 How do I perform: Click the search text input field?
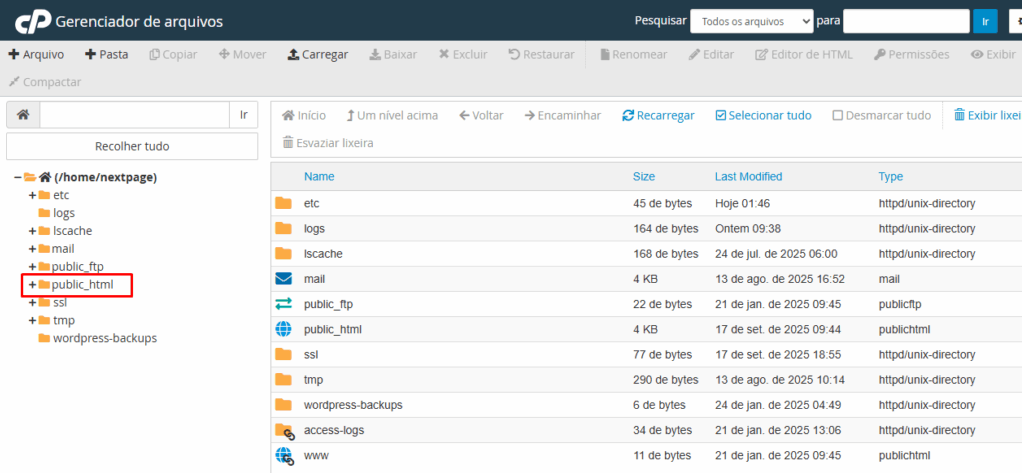[906, 21]
